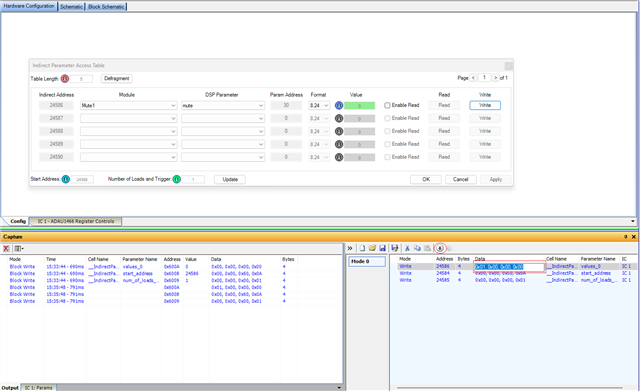Click the gray value icon in row 24590
The width and height of the screenshot is (640, 391).
(x=339, y=157)
